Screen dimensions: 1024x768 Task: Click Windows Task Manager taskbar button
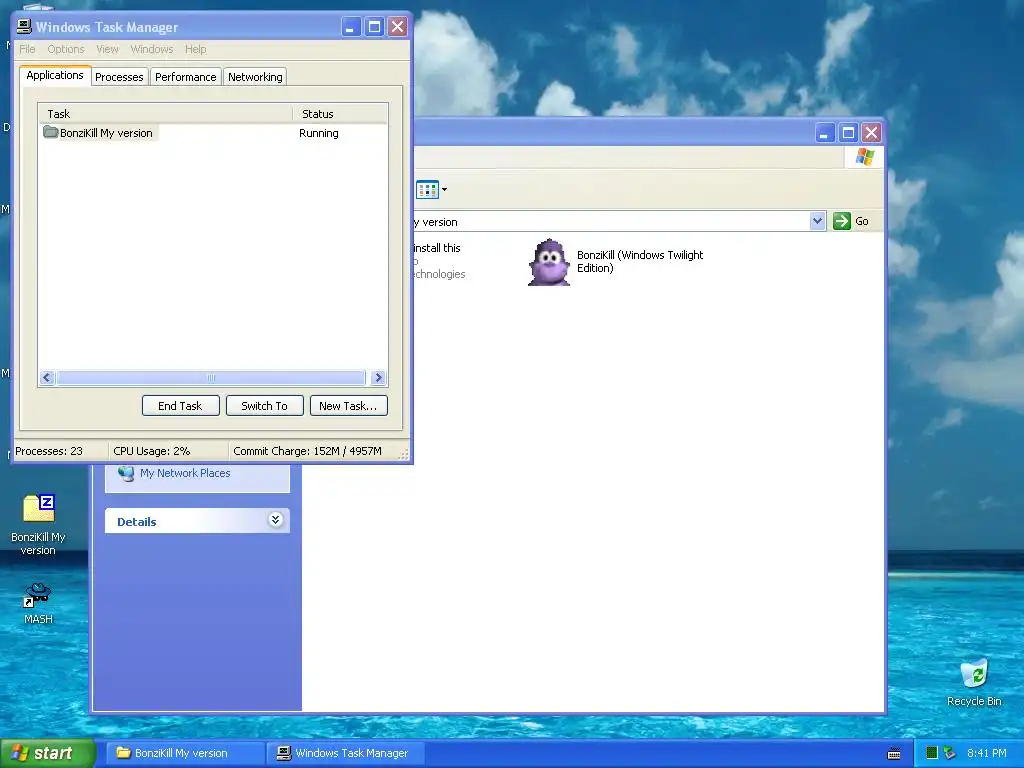click(346, 753)
